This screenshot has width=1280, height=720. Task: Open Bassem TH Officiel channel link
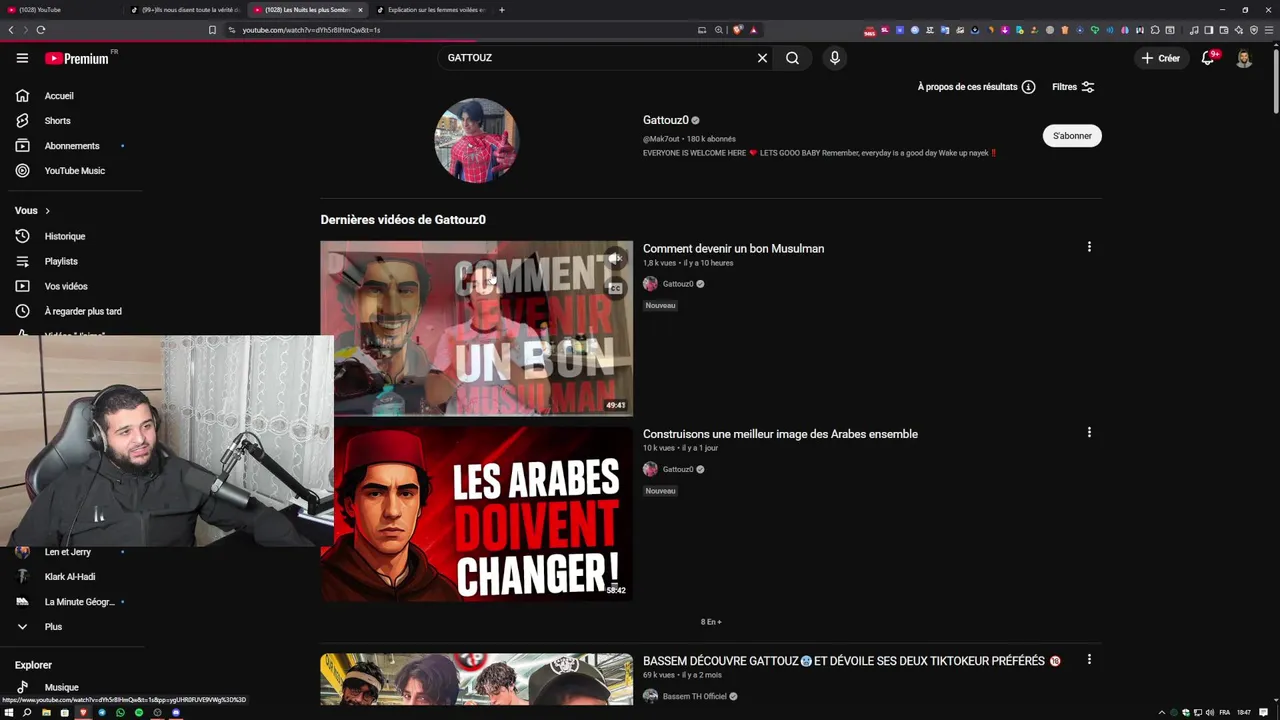coord(695,696)
